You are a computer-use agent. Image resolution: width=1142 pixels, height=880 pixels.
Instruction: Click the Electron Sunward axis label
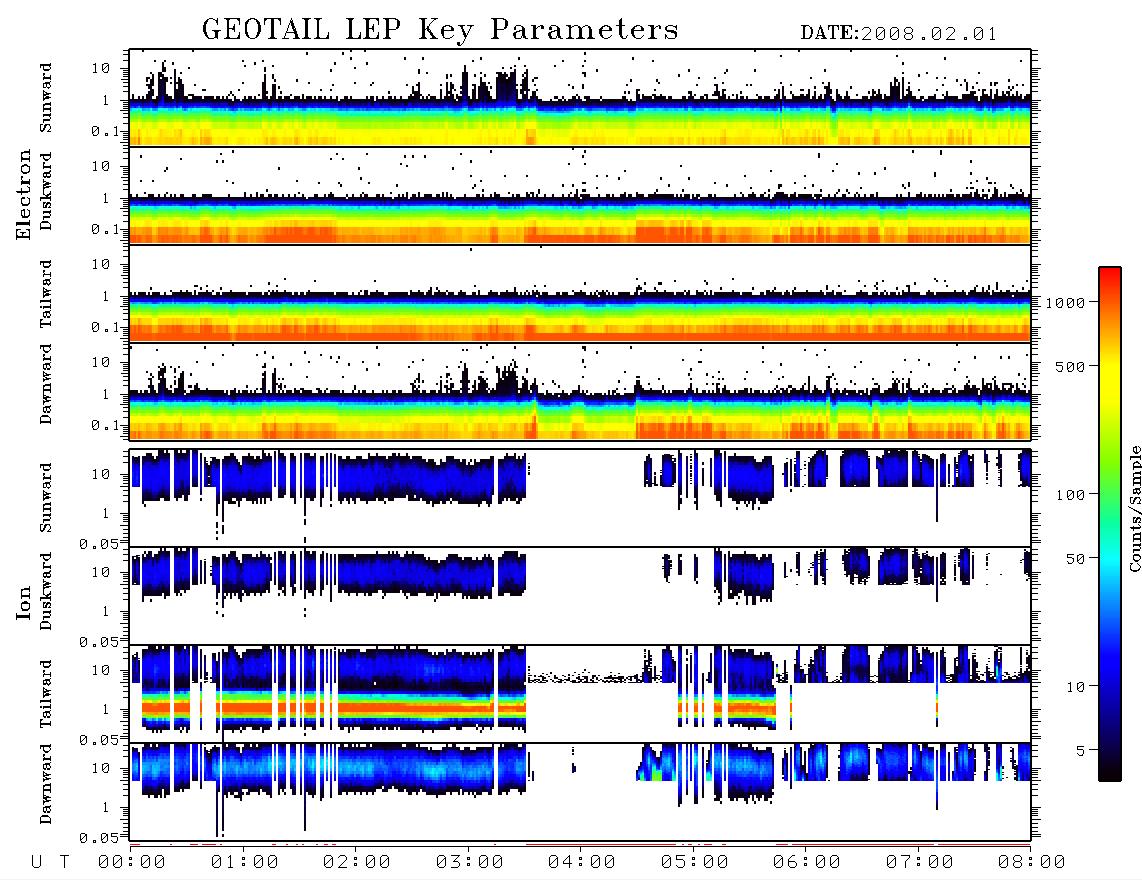coord(46,98)
